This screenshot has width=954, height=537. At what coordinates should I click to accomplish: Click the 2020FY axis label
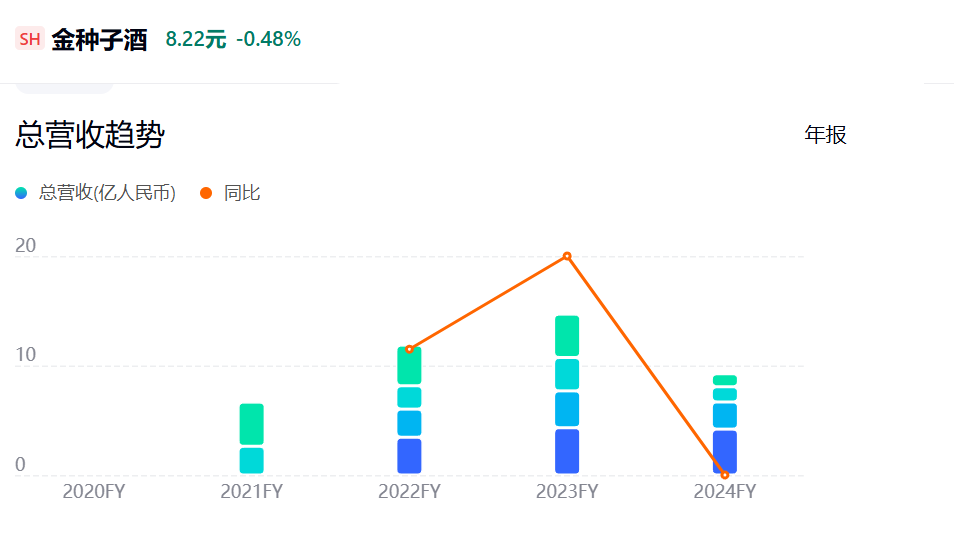click(x=94, y=491)
